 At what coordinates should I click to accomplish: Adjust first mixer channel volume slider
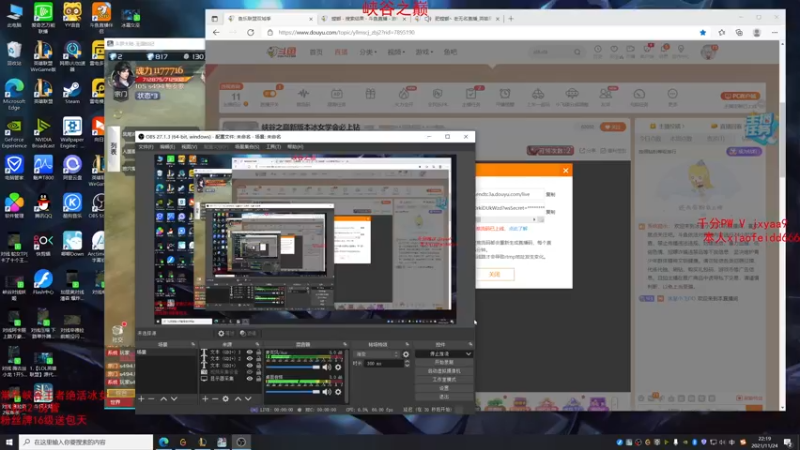coord(293,367)
